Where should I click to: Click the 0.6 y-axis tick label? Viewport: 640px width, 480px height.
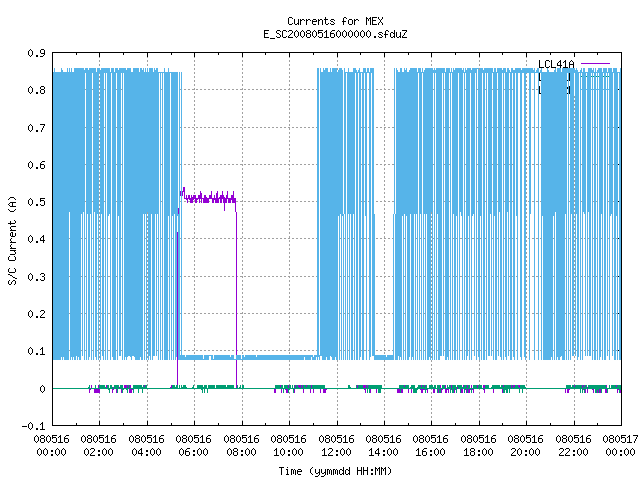tap(36, 165)
